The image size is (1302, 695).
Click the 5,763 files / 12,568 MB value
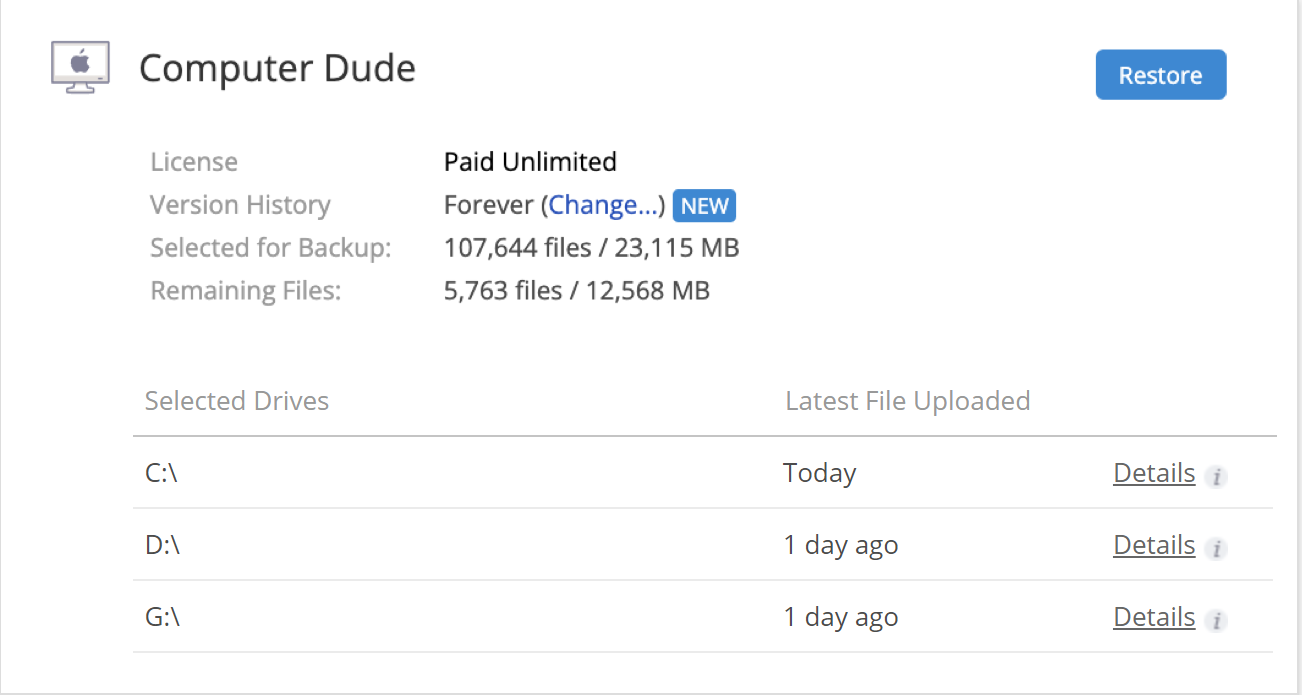pos(577,291)
